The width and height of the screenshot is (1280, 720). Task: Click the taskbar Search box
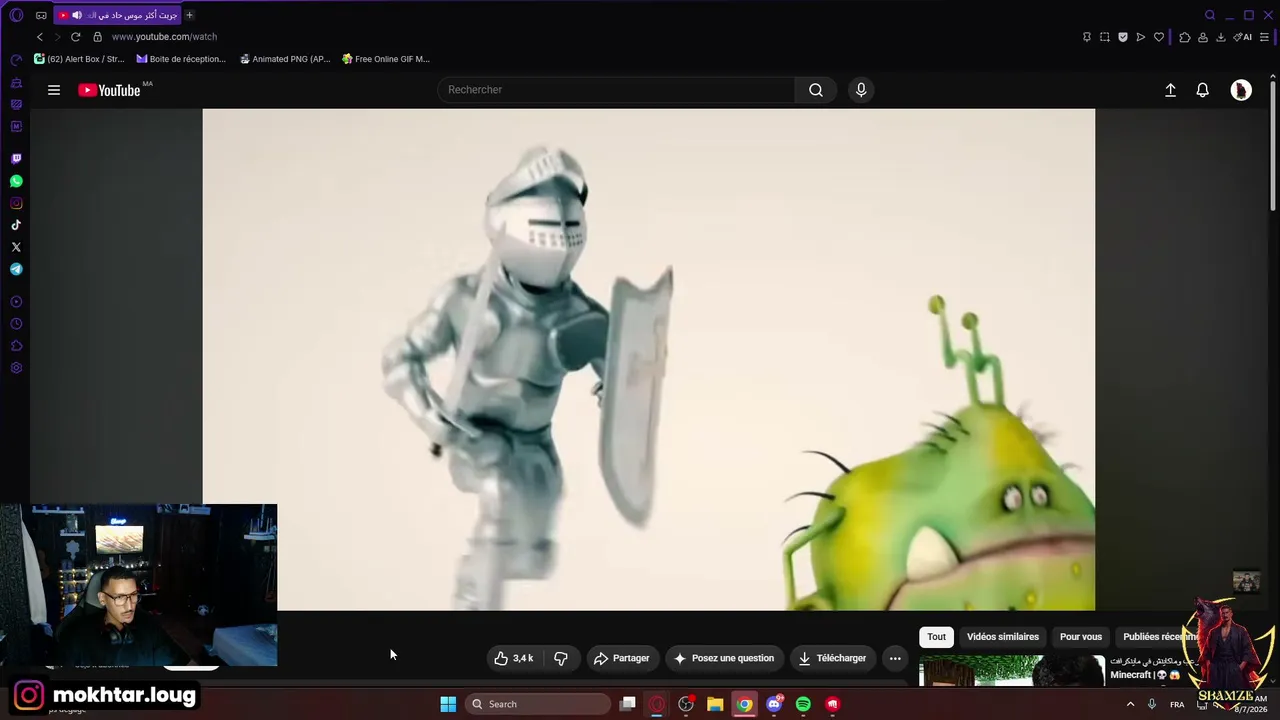point(537,704)
